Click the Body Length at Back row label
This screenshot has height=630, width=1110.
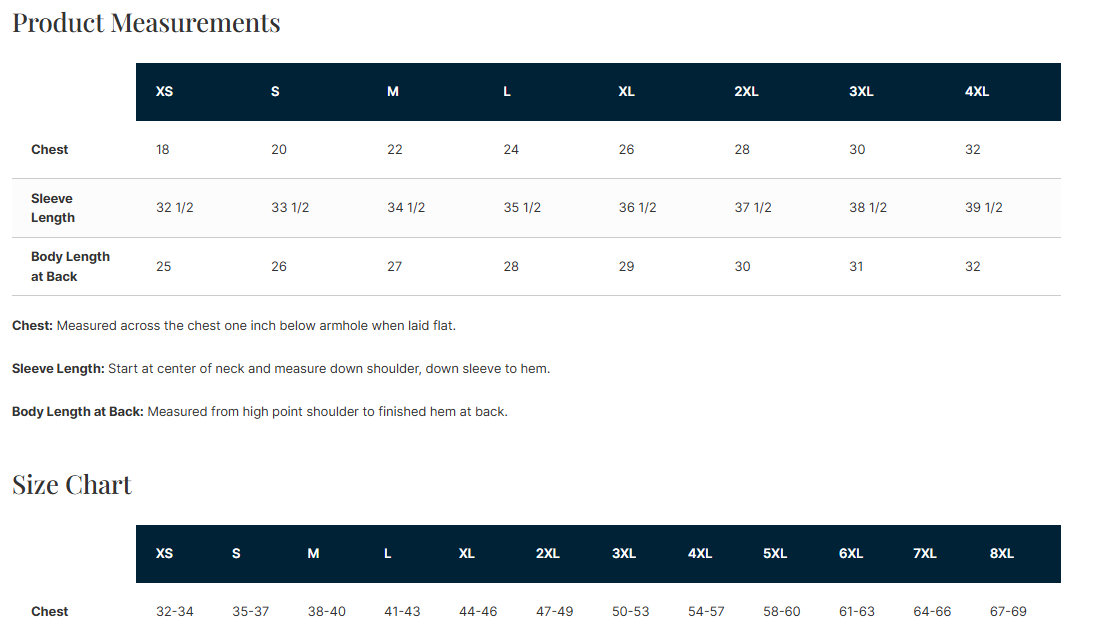coord(70,266)
